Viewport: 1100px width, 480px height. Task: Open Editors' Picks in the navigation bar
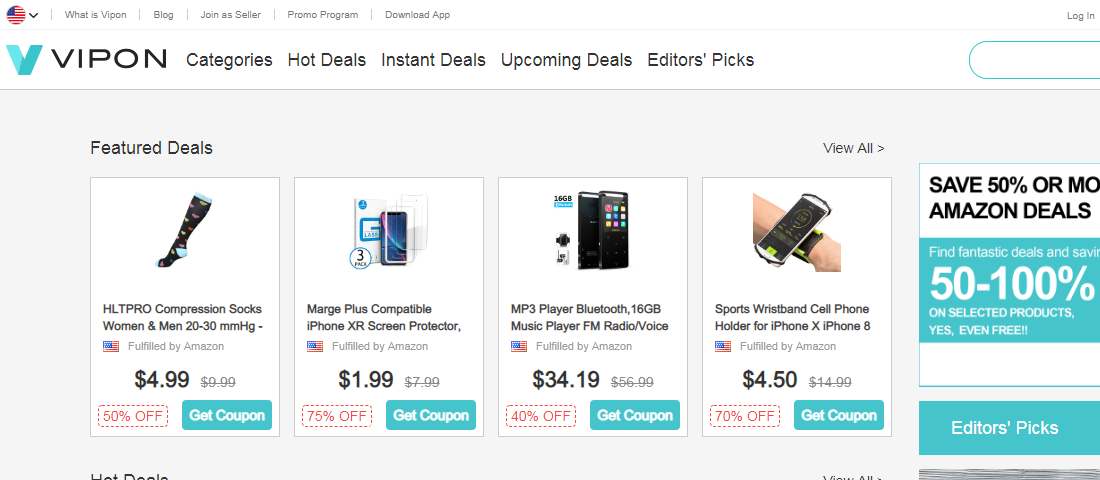click(x=700, y=60)
